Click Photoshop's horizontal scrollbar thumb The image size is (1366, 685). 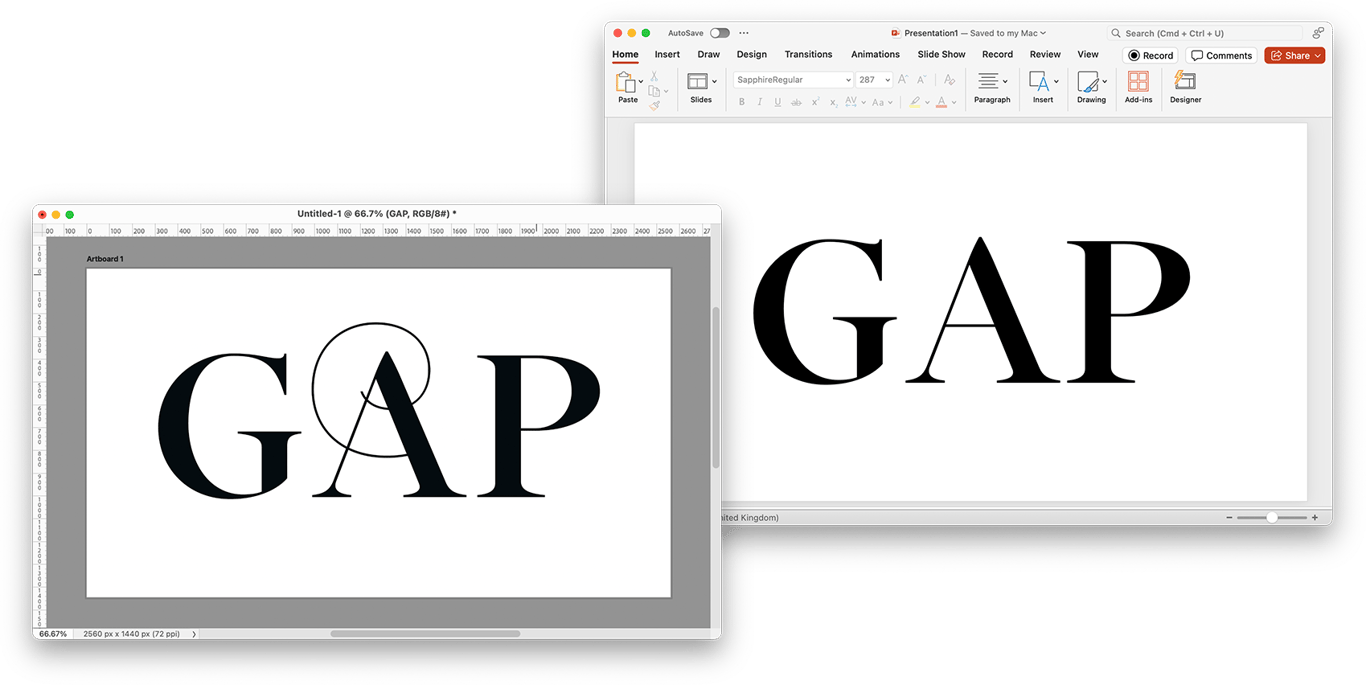tap(425, 633)
